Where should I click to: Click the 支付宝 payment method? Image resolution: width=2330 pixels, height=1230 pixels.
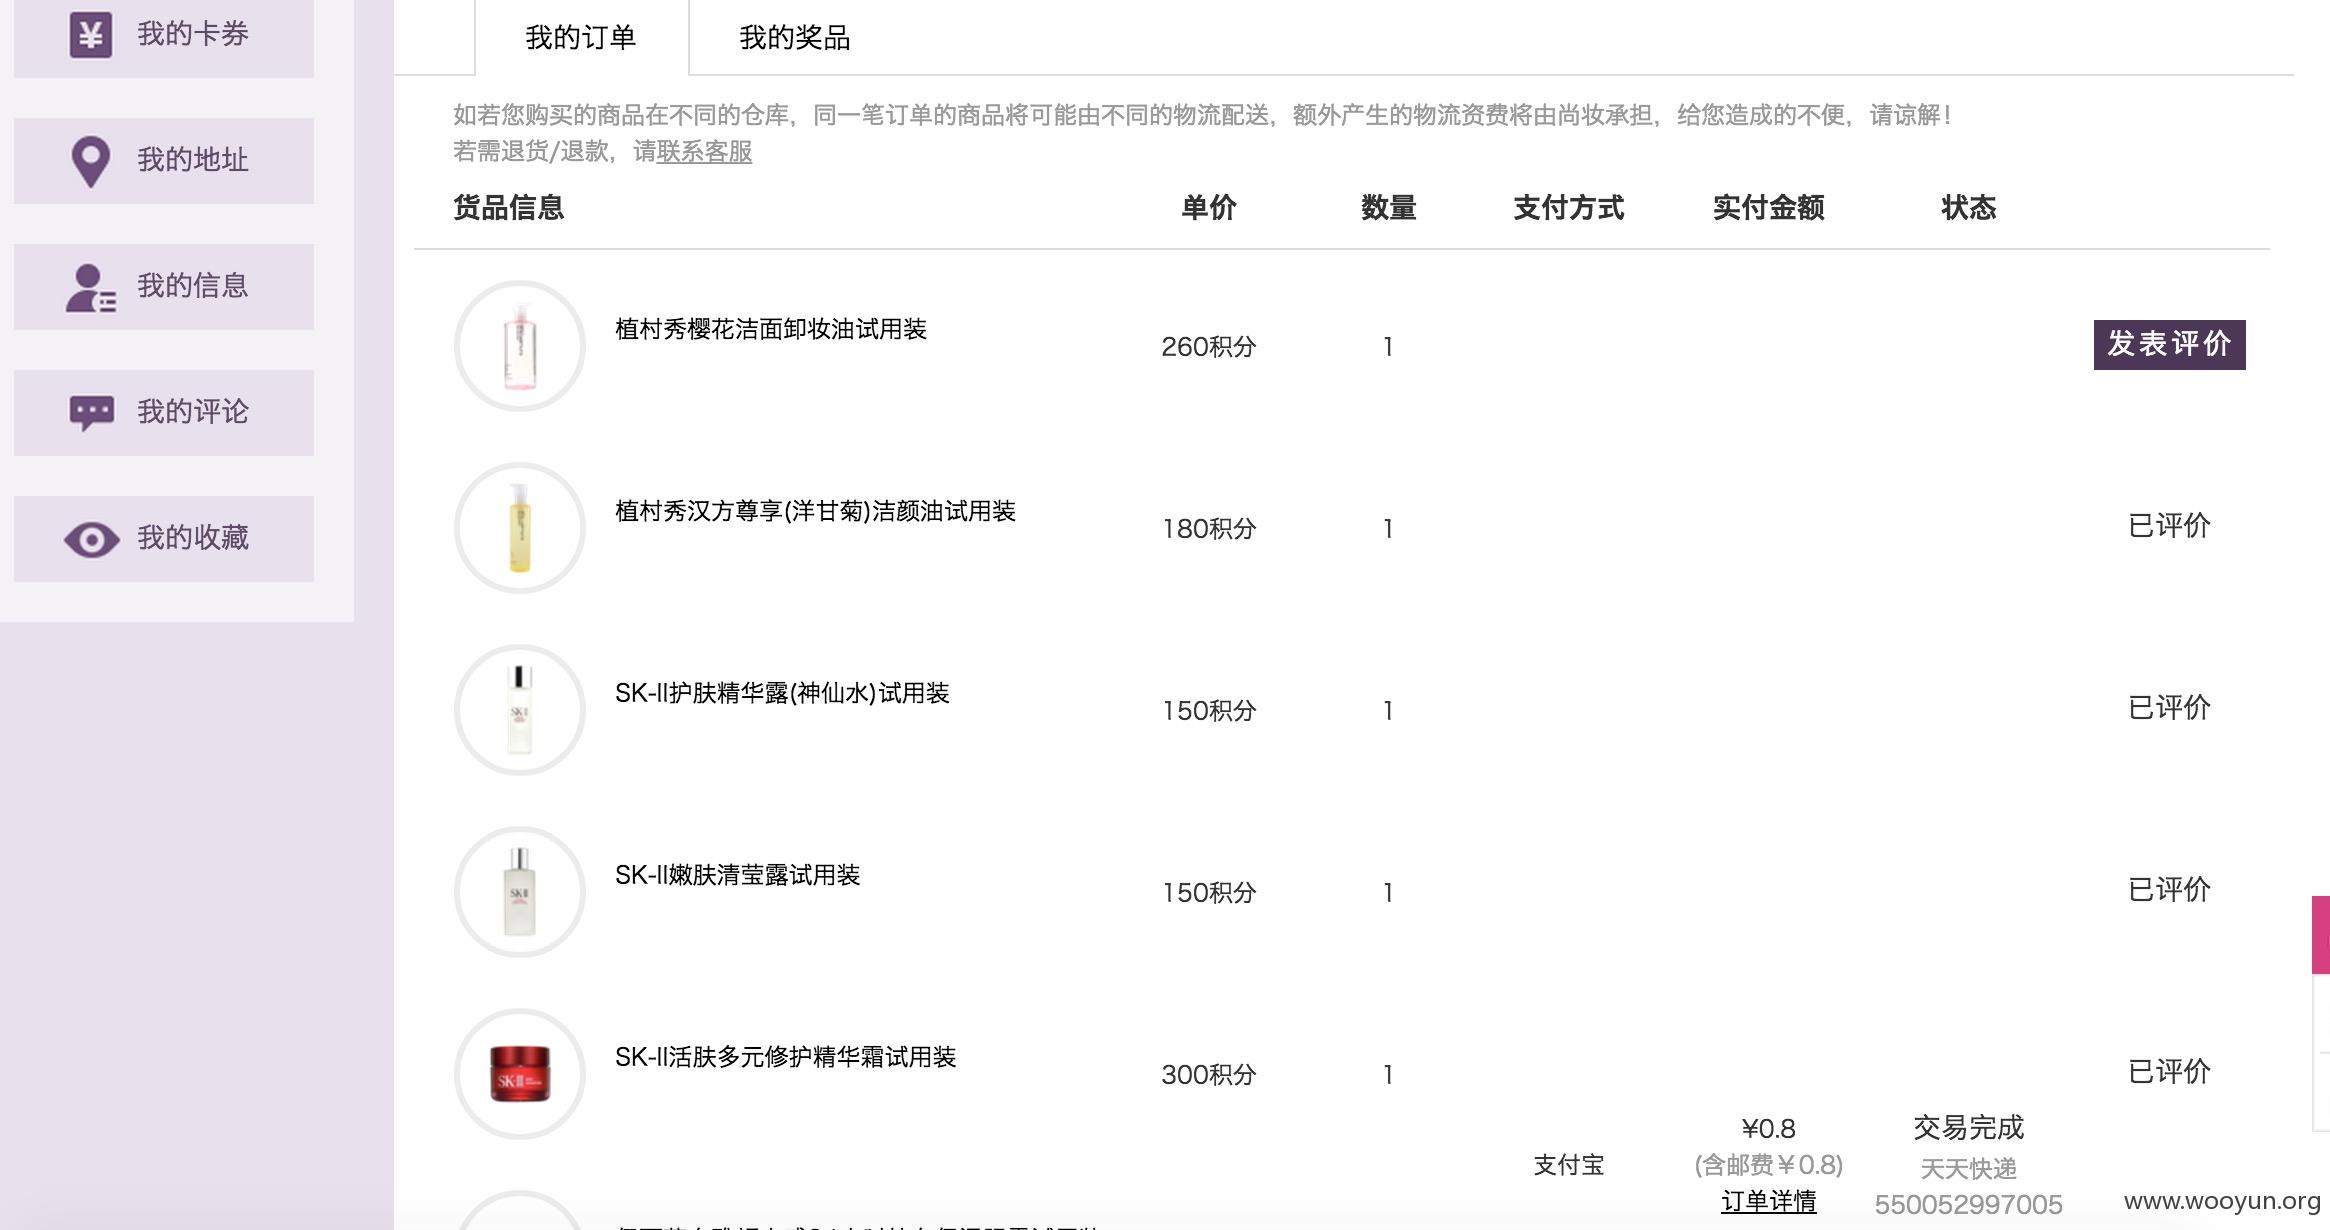1568,1165
